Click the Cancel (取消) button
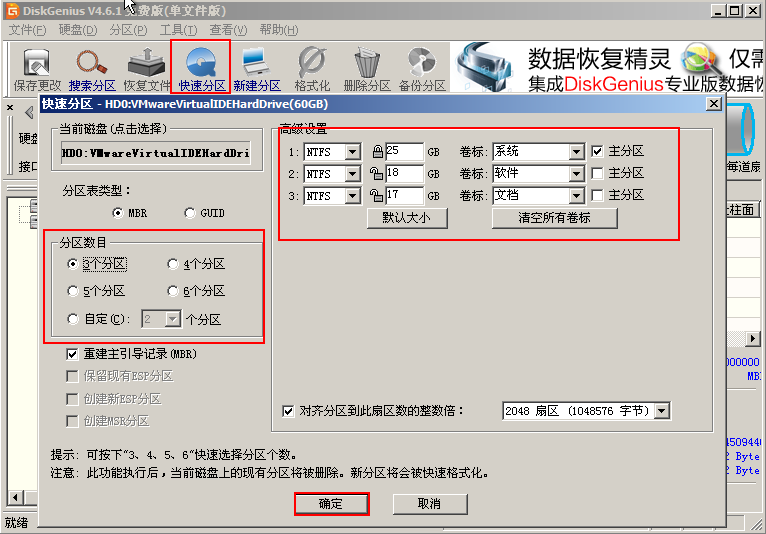The image size is (766, 534). tap(430, 504)
